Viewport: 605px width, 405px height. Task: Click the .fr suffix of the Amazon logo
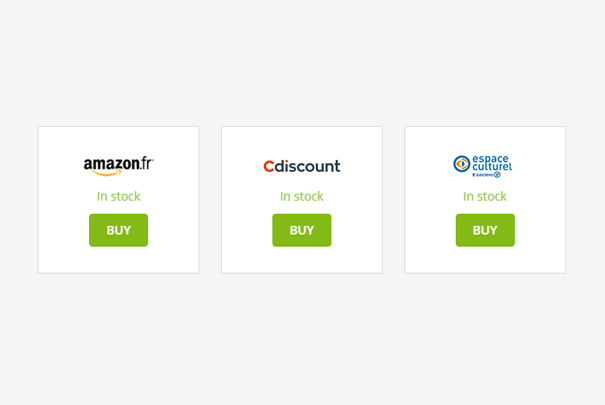[147, 164]
